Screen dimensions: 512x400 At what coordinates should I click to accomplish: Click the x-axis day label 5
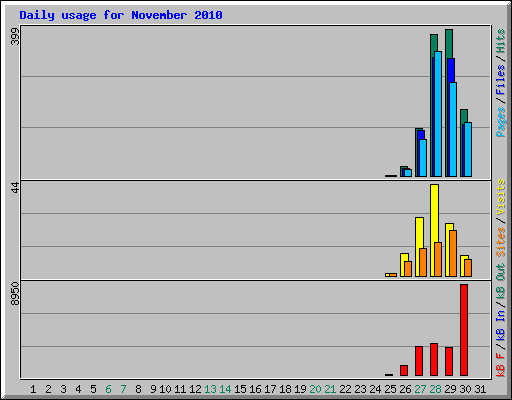93,389
